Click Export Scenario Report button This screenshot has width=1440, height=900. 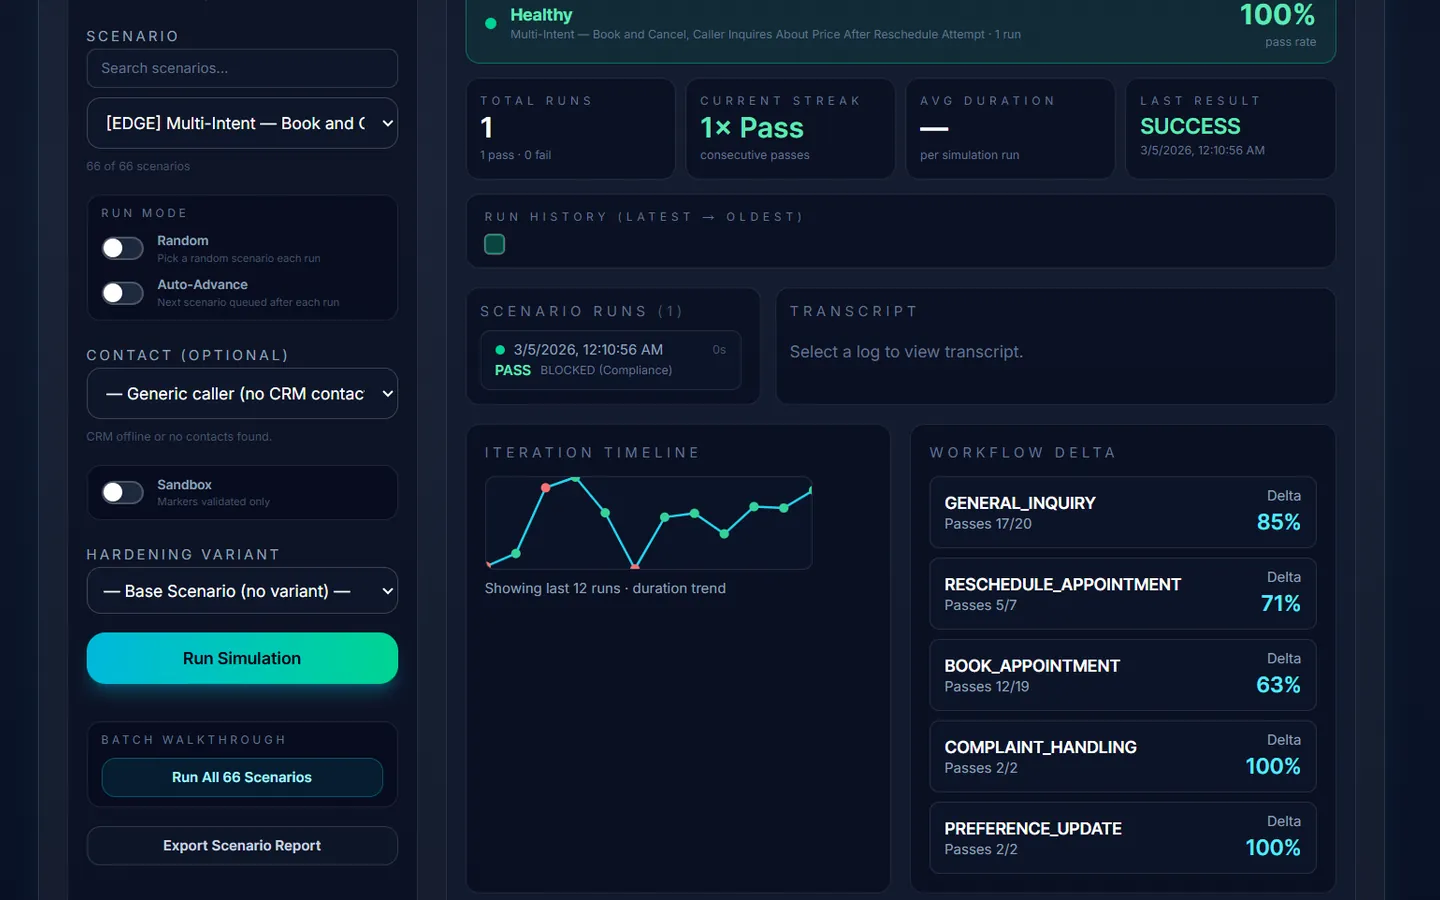242,846
